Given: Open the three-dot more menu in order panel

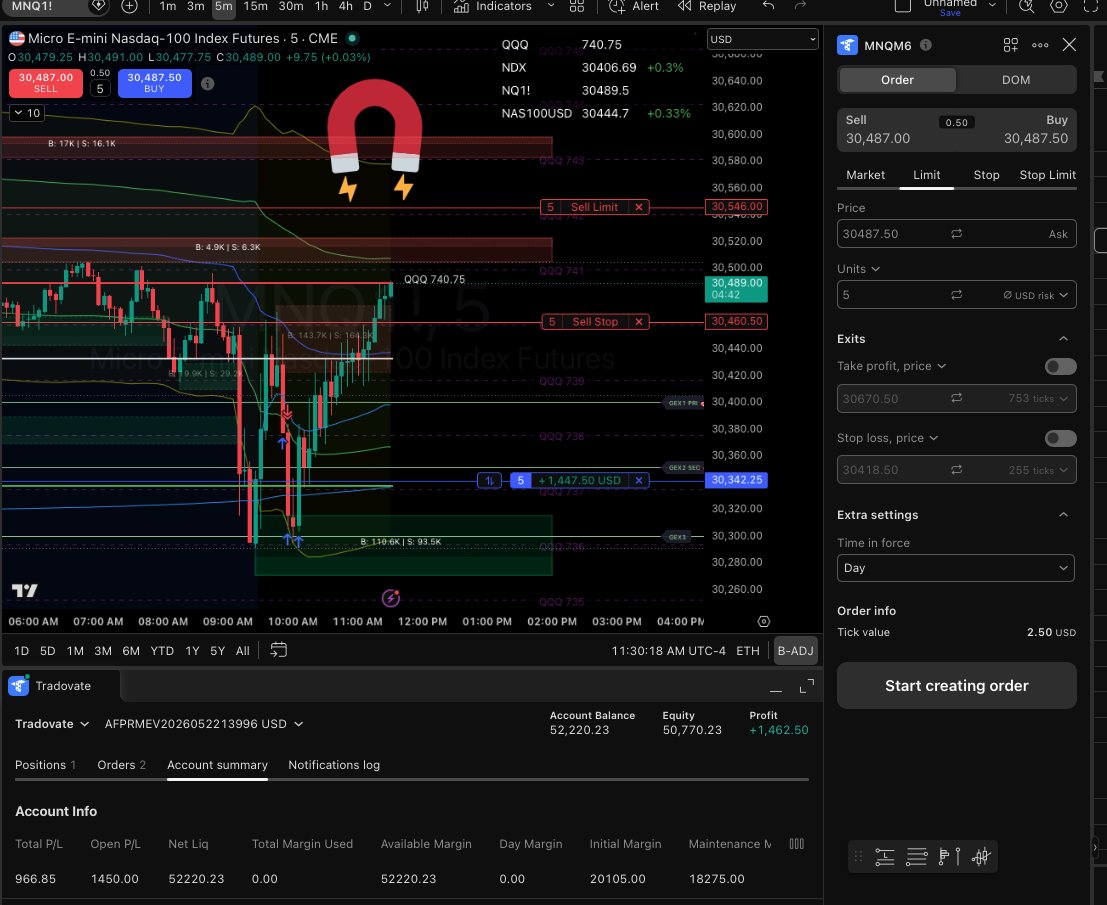Looking at the screenshot, I should [1040, 45].
